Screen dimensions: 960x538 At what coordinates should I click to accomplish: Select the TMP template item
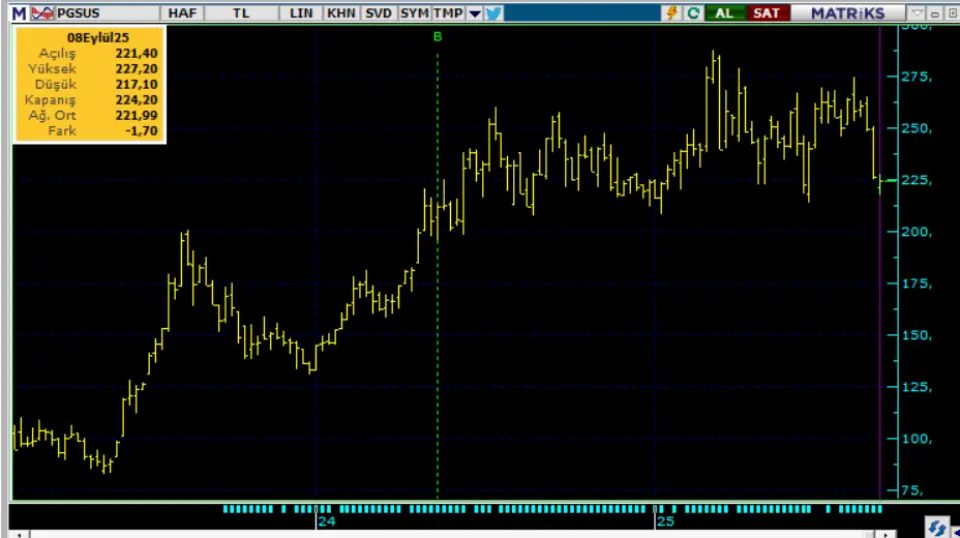point(449,13)
